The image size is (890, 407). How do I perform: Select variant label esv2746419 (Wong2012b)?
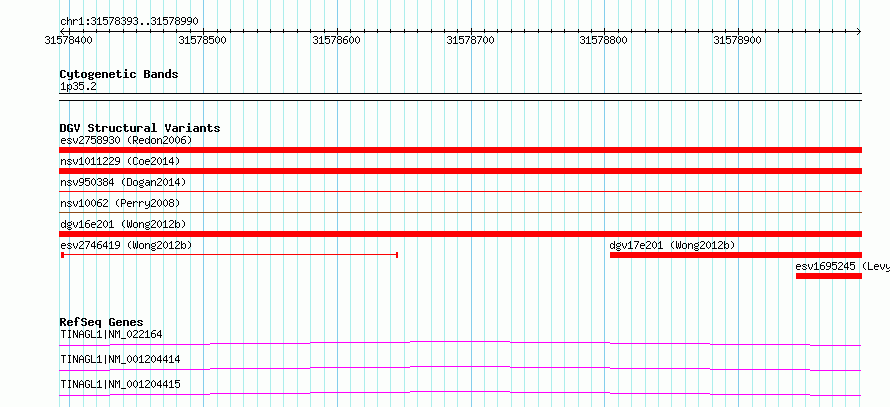126,245
